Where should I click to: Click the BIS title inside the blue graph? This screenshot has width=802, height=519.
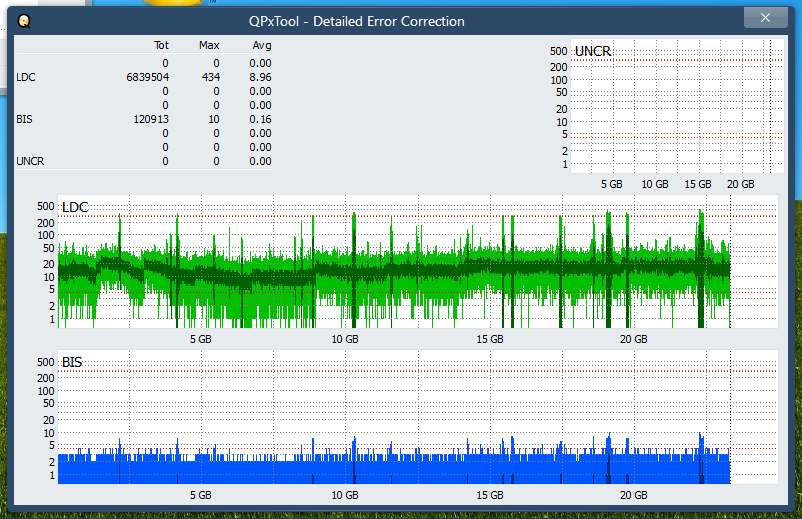pyautogui.click(x=72, y=362)
